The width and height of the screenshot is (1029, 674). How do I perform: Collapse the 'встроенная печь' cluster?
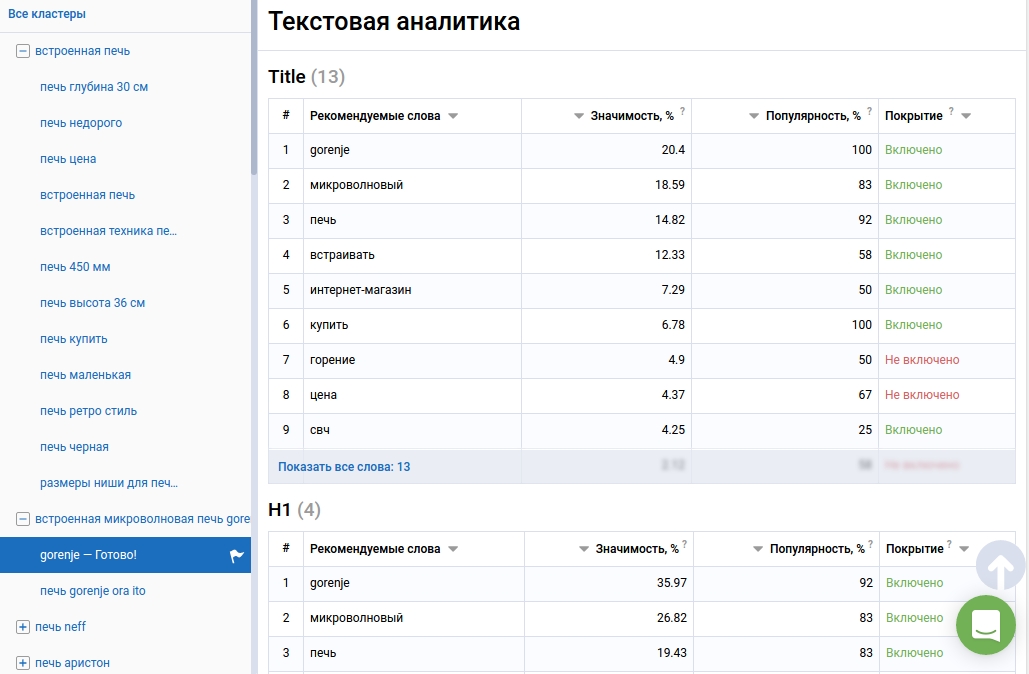click(23, 51)
